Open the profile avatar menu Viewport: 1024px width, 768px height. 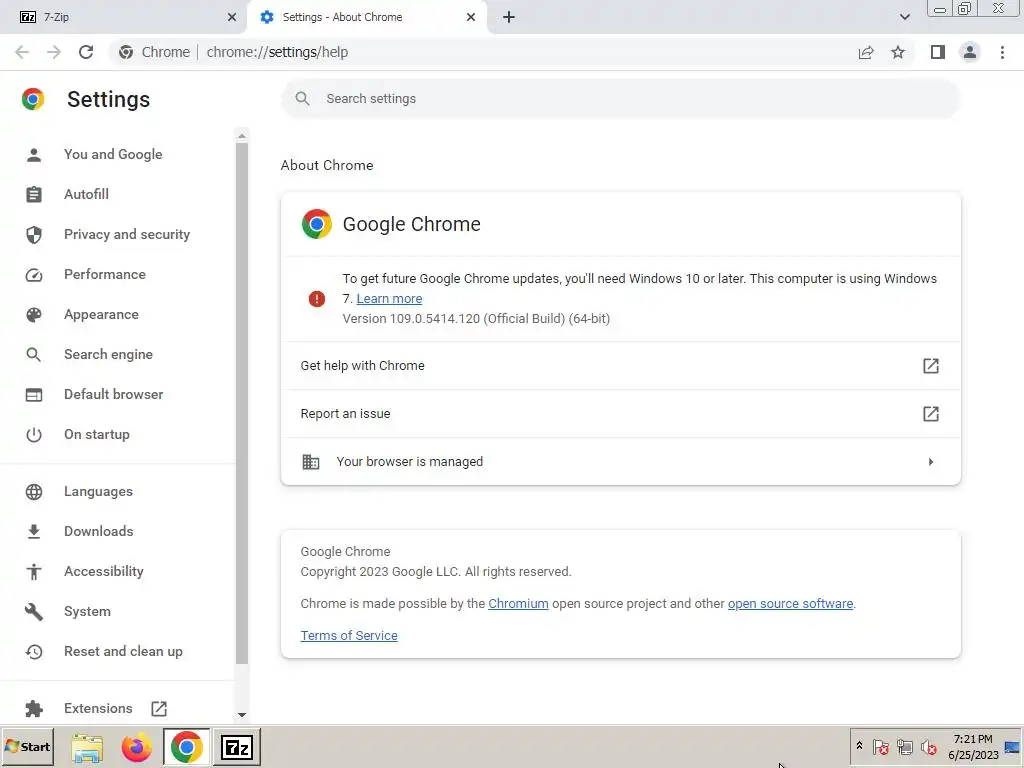(x=970, y=52)
